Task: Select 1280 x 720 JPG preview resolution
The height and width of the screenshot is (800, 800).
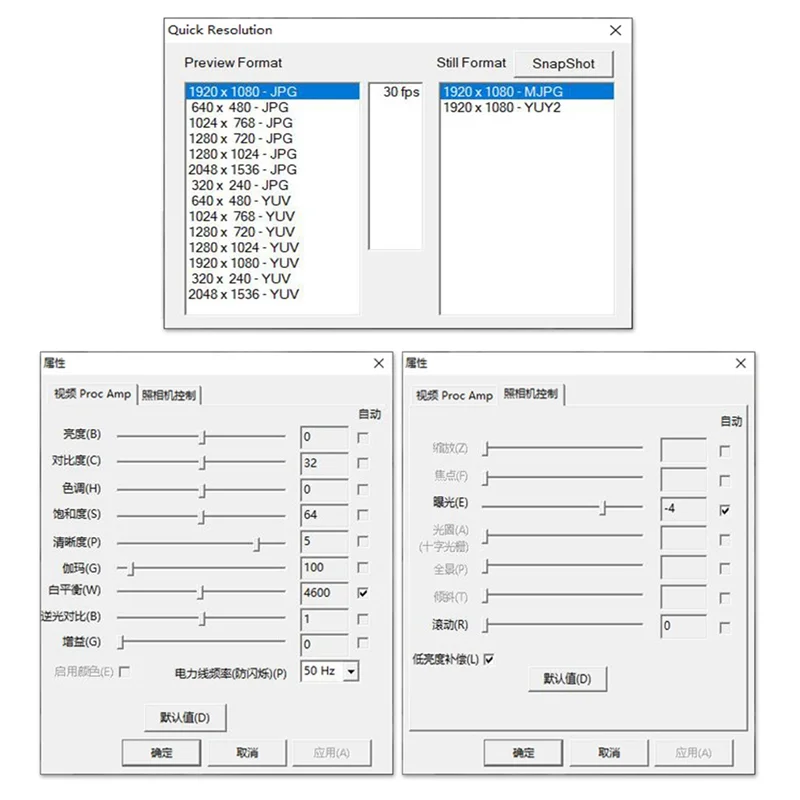Action: (243, 138)
